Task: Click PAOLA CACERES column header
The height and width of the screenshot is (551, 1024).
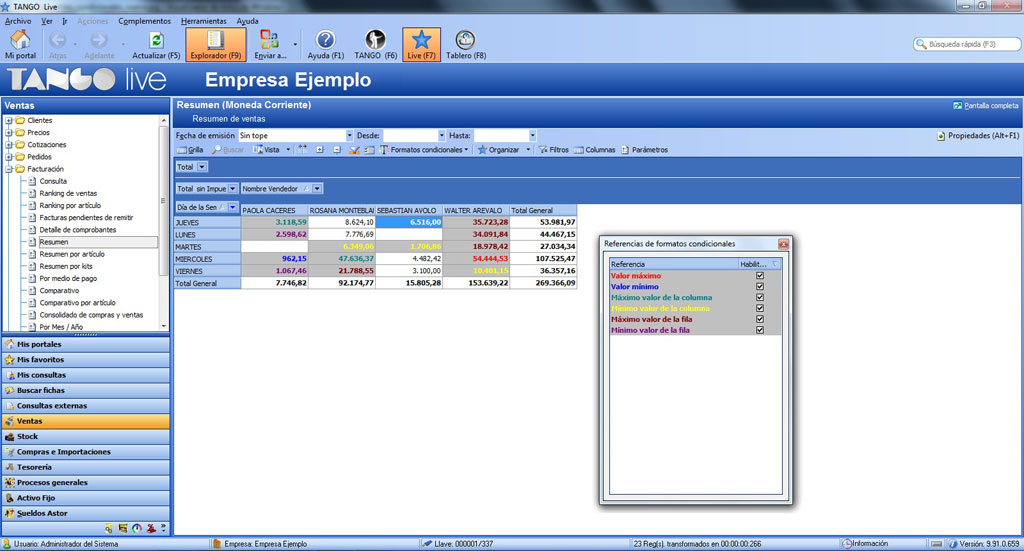Action: pyautogui.click(x=274, y=210)
